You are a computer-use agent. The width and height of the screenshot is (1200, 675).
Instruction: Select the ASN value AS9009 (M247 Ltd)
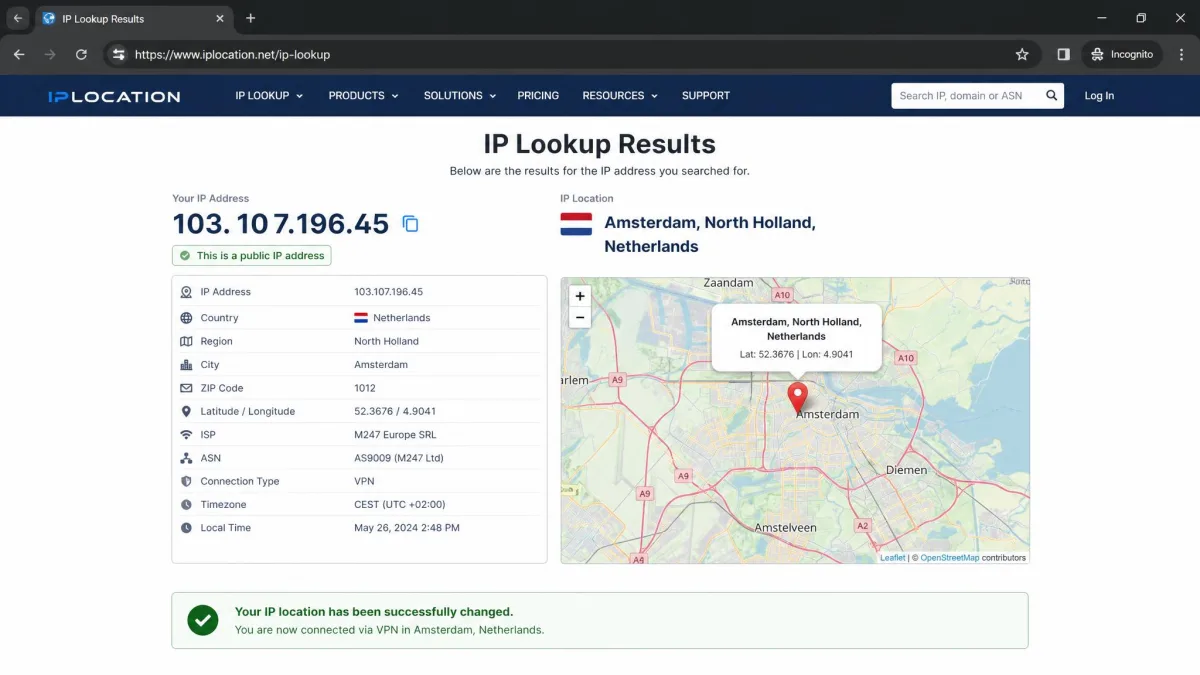398,458
